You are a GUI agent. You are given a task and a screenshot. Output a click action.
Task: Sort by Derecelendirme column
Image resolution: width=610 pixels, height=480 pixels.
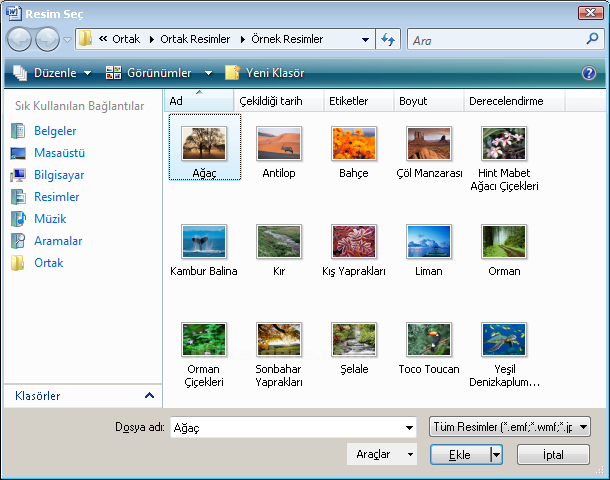click(x=514, y=101)
